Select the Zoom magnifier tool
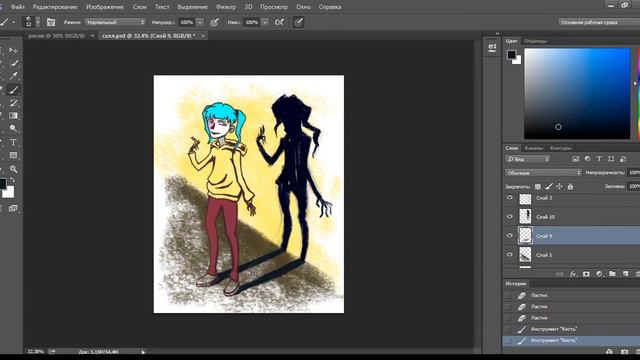The width and height of the screenshot is (640, 360). tap(13, 169)
